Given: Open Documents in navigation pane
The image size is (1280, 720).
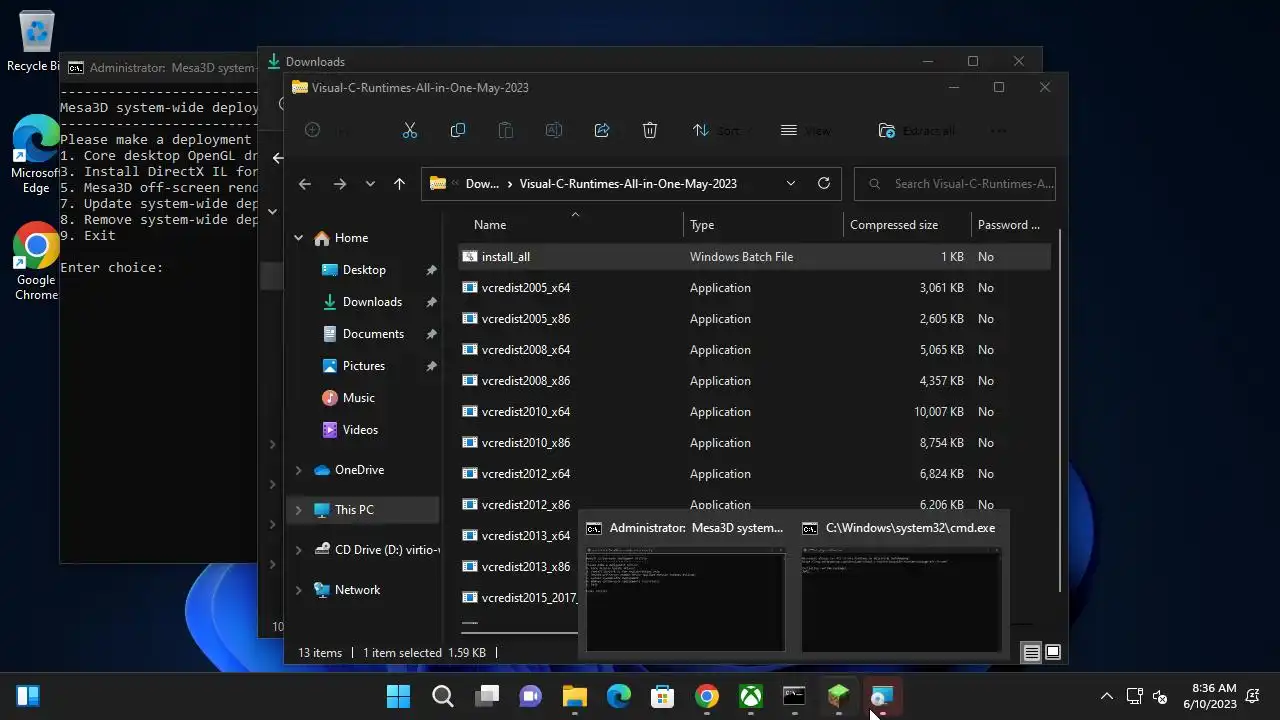Looking at the screenshot, I should point(373,334).
